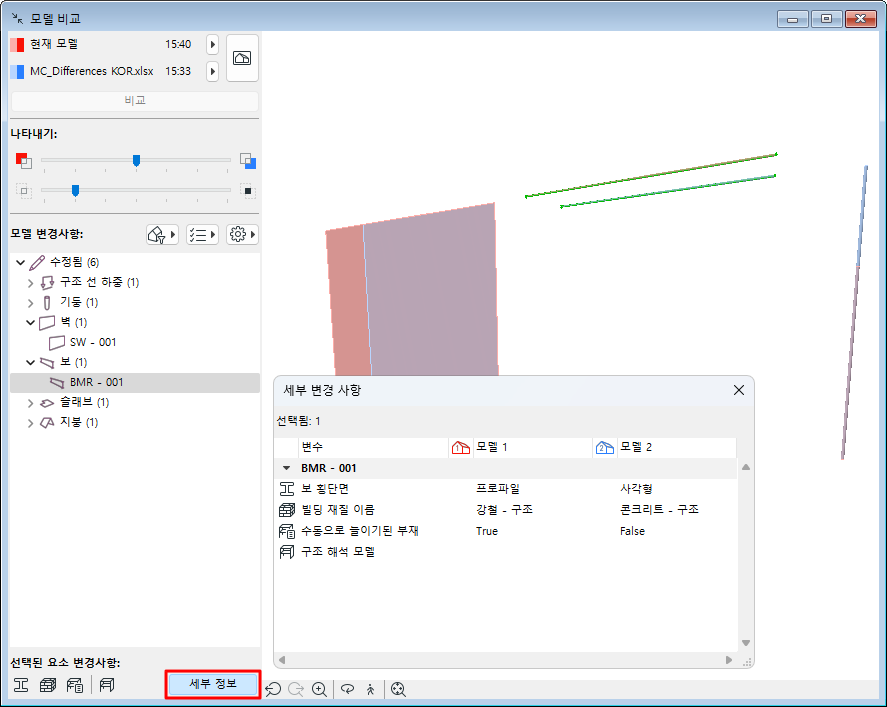
Task: Expand the 구조 선 하중 (1) node
Action: point(31,283)
